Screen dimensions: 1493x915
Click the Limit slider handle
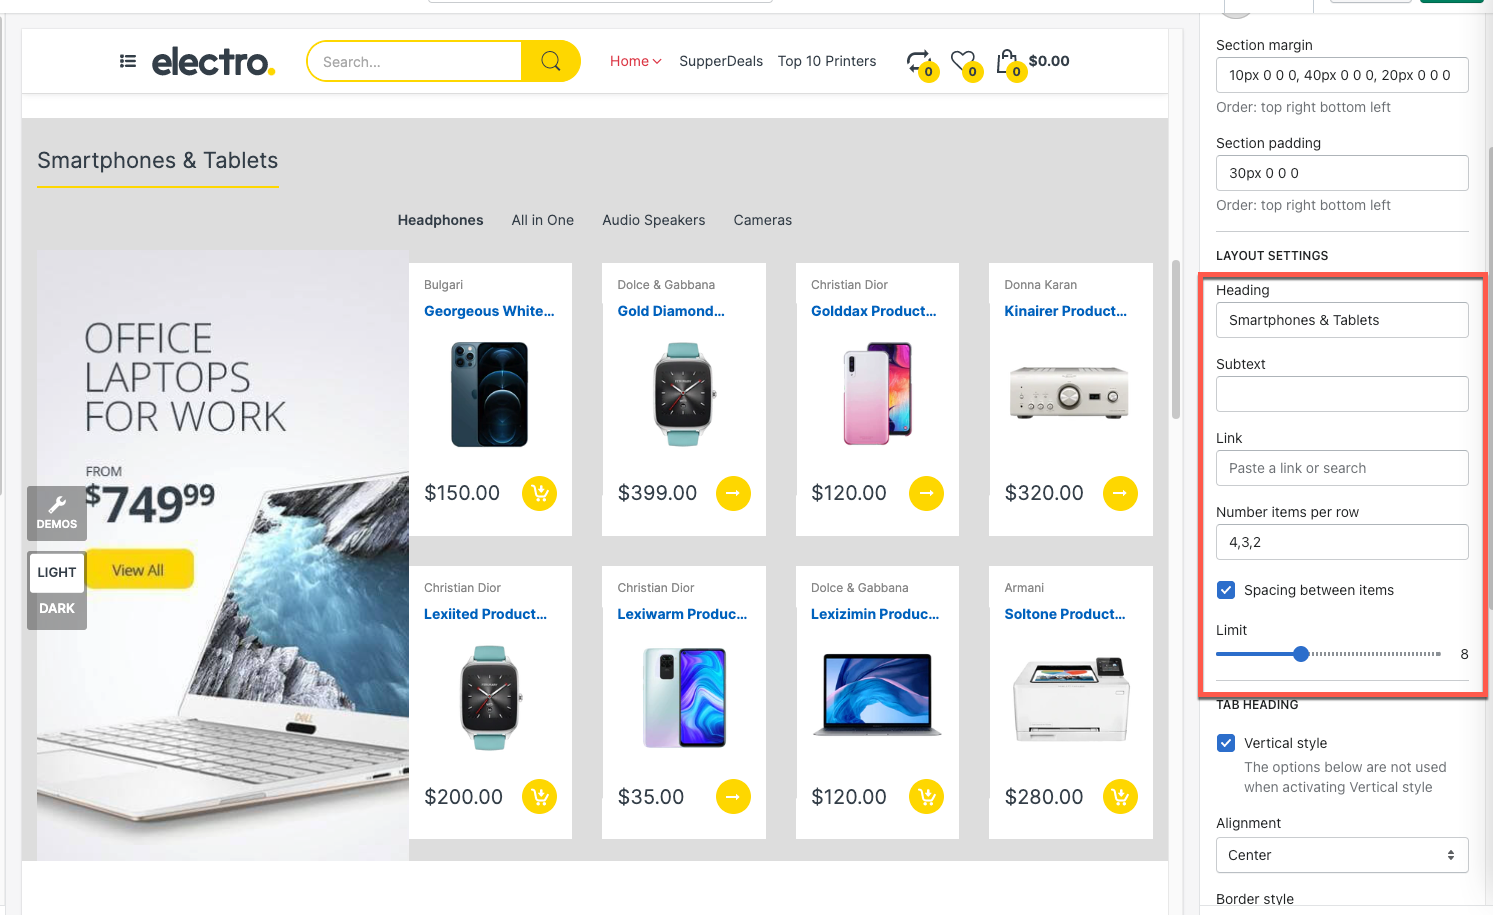click(1301, 654)
